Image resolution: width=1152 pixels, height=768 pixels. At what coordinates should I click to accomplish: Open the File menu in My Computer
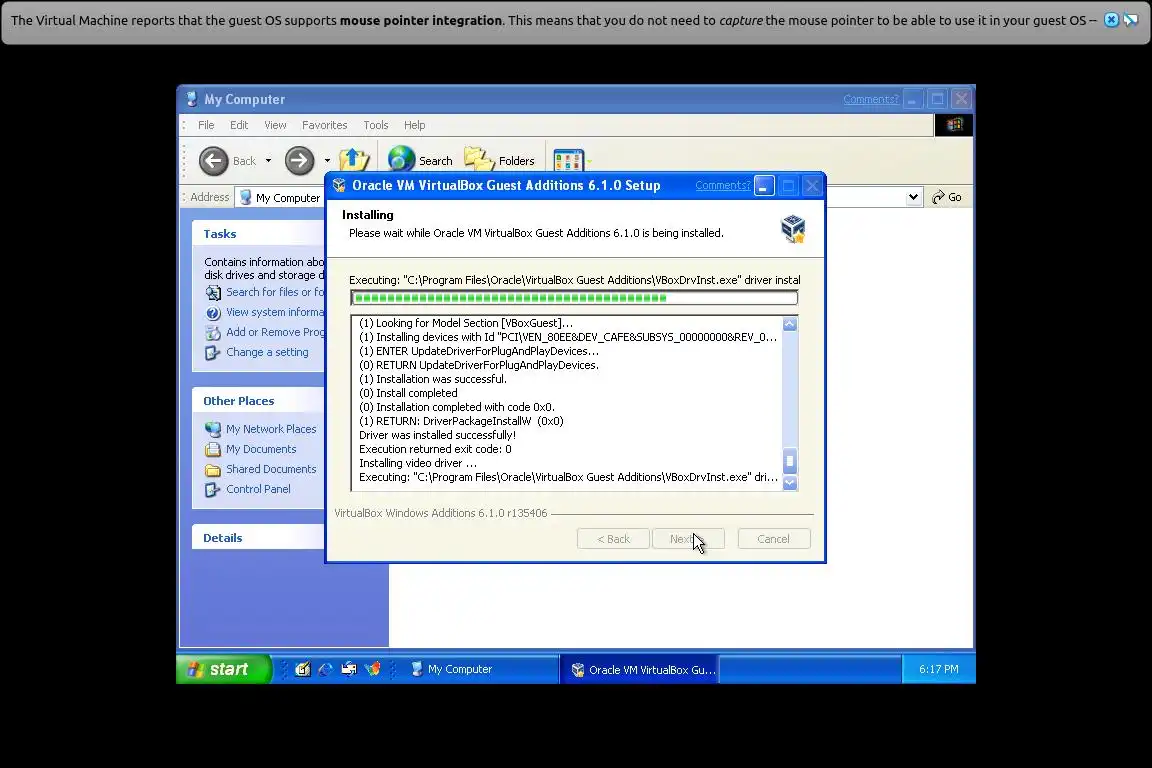coord(206,125)
